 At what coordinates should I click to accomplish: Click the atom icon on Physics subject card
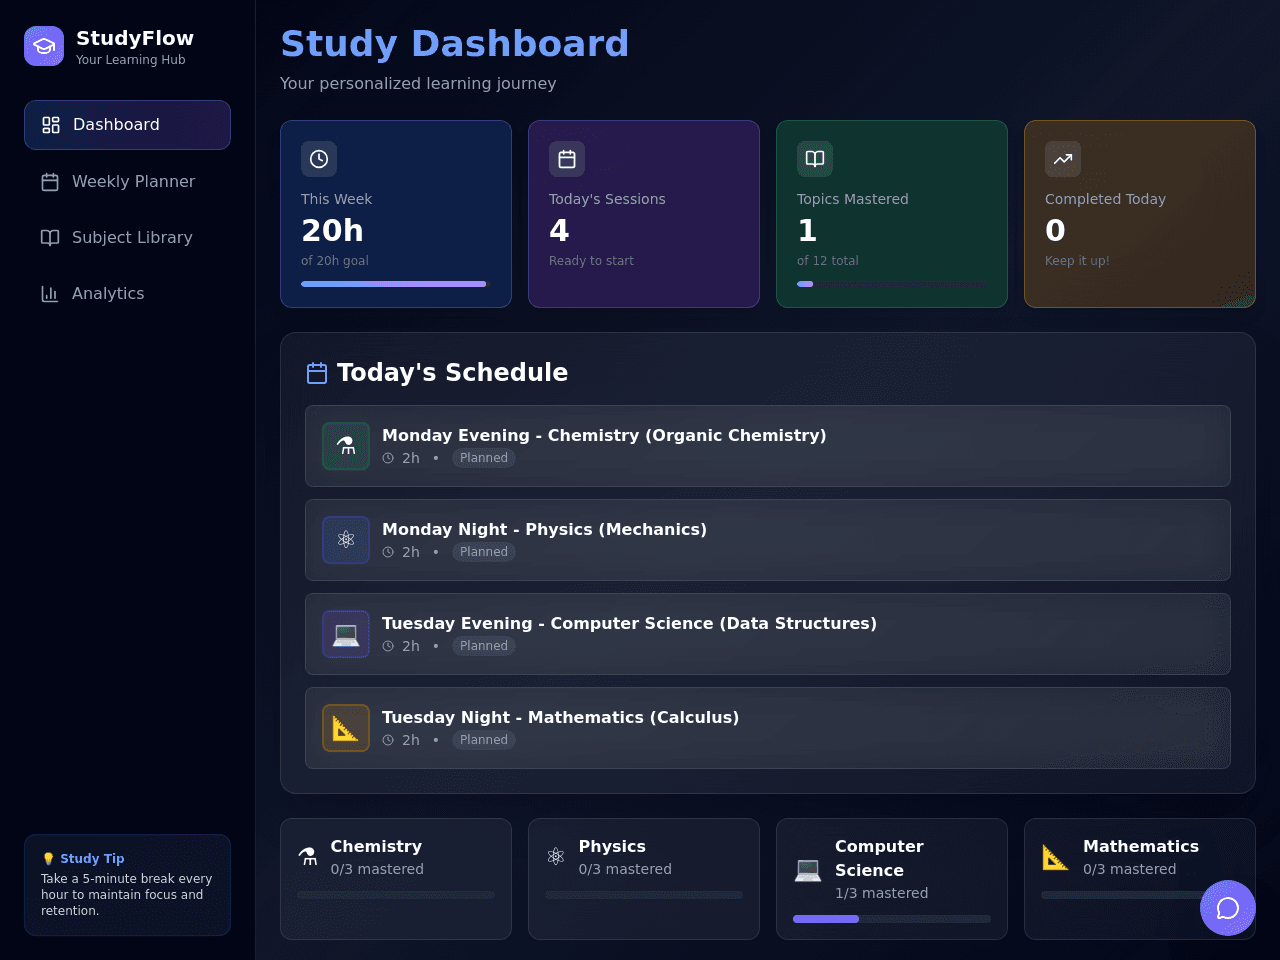pos(556,857)
